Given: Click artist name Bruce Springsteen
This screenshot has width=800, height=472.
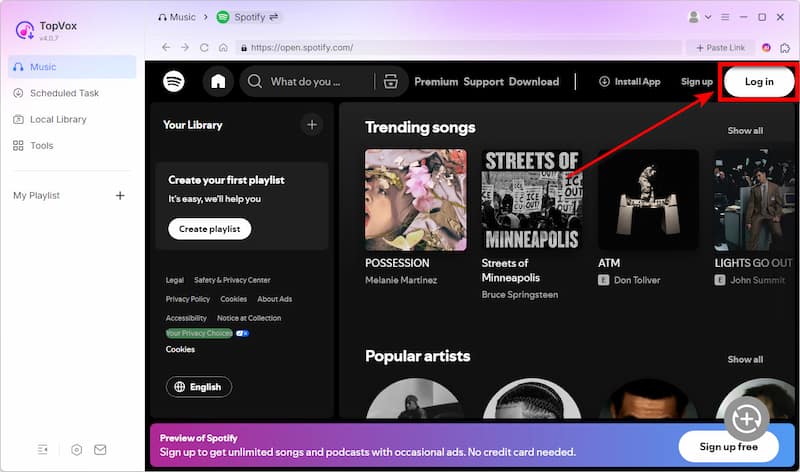Looking at the screenshot, I should coord(520,294).
